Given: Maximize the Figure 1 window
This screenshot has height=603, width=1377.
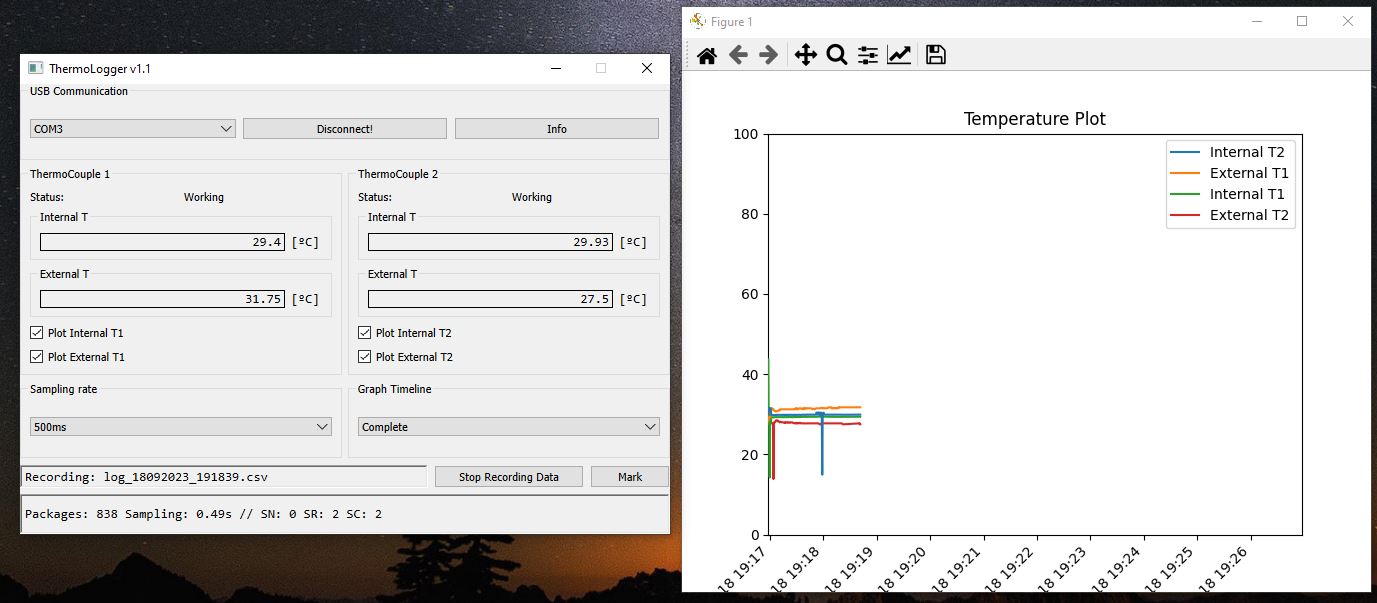Looking at the screenshot, I should pyautogui.click(x=1302, y=21).
